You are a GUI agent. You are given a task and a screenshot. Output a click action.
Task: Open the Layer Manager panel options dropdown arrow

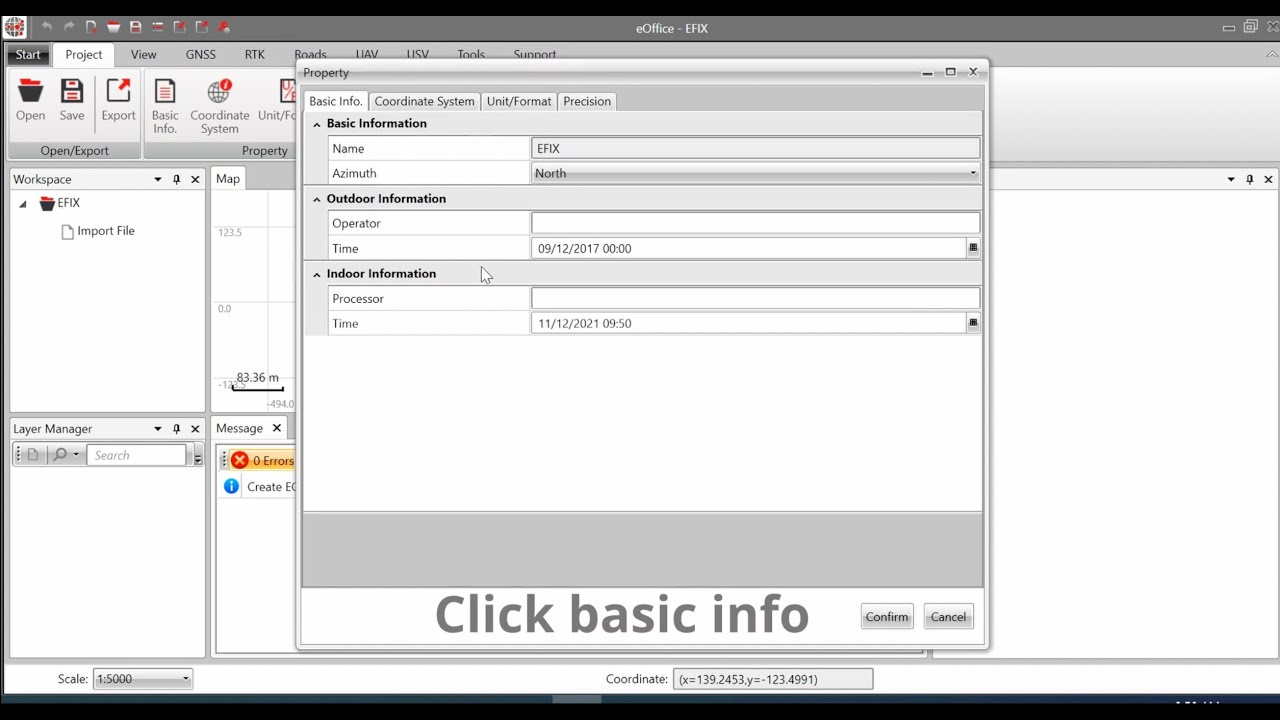tap(157, 429)
